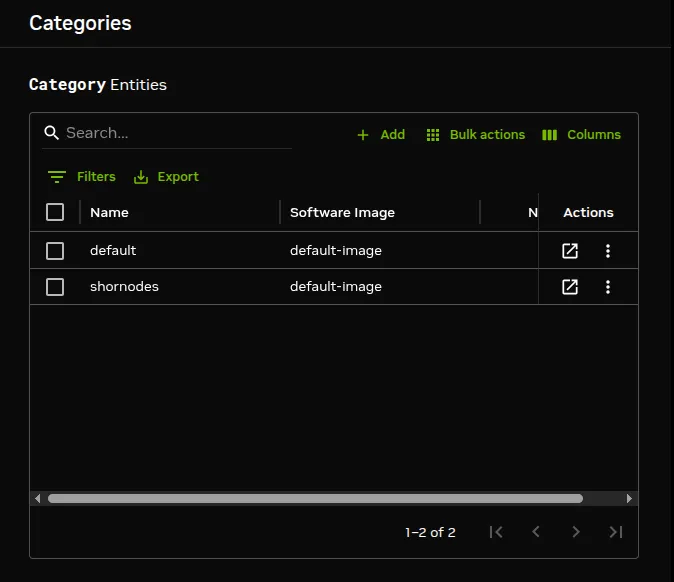Screen dimensions: 674x582
Task: Click the 'default' name cell
Action: point(113,250)
